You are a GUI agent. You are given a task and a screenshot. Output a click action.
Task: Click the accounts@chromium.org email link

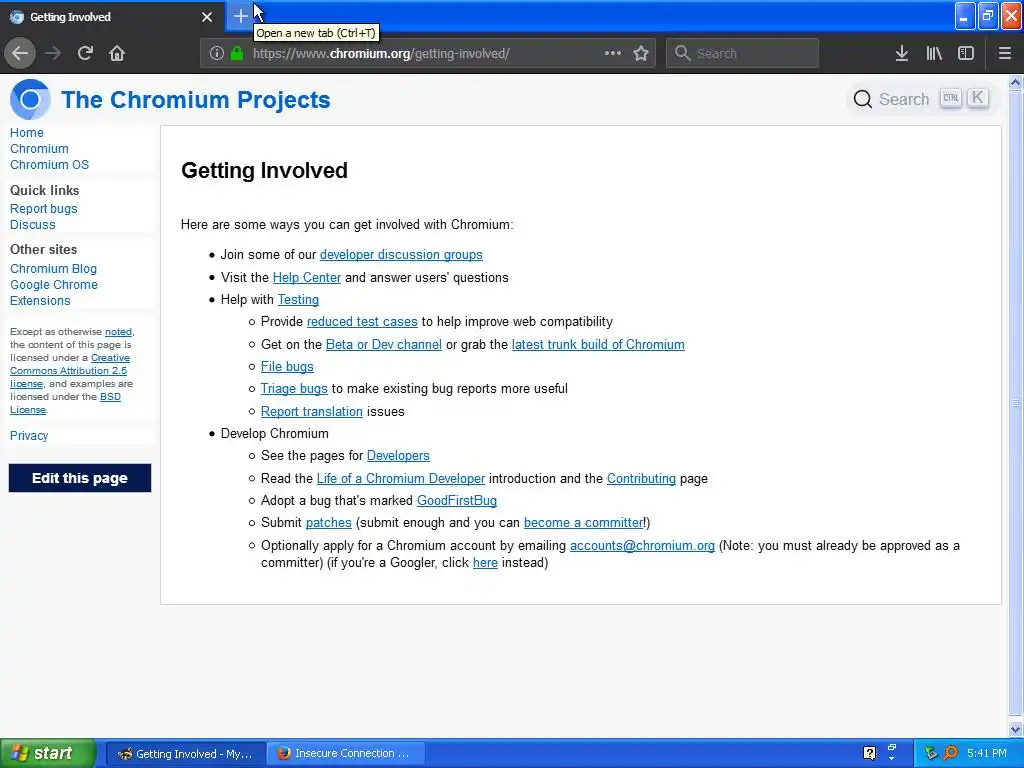[x=642, y=546]
